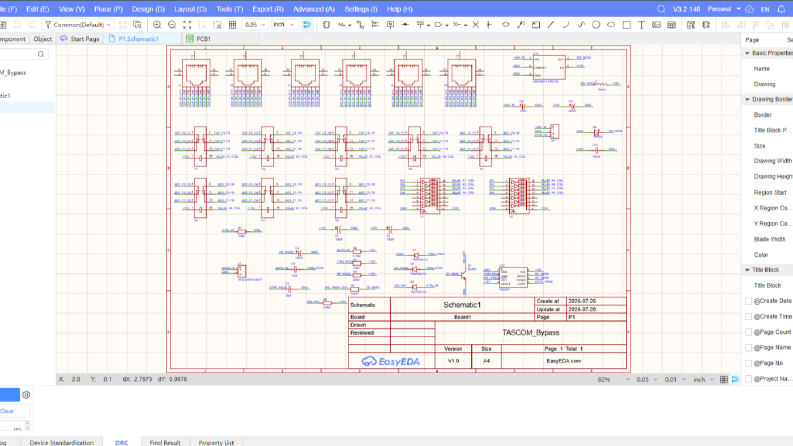Switch to the Property List tab
Image resolution: width=793 pixels, height=446 pixels.
[216, 442]
